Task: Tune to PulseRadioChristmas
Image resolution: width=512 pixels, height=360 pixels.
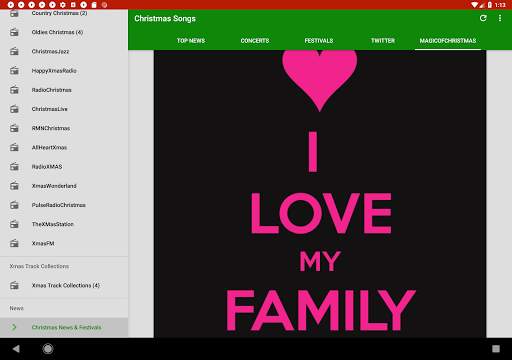Action: pos(64,205)
